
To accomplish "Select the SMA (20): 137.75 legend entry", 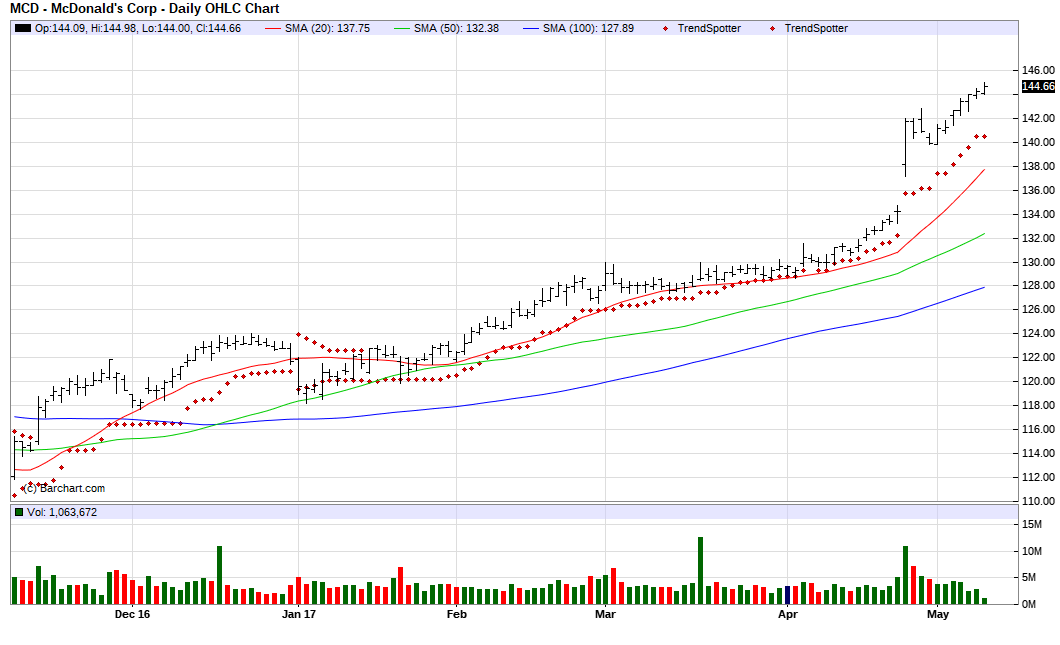I will [327, 28].
